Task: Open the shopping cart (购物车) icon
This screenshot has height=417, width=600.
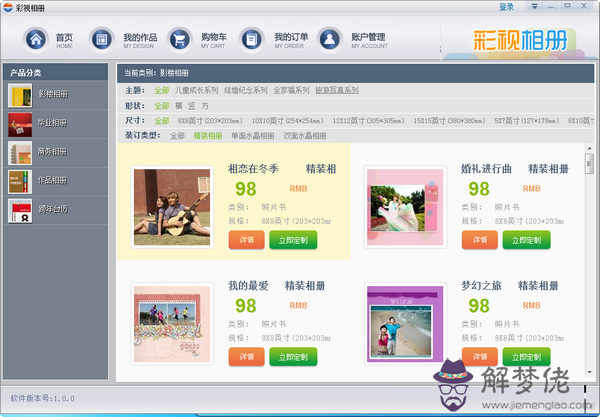Action: click(179, 39)
